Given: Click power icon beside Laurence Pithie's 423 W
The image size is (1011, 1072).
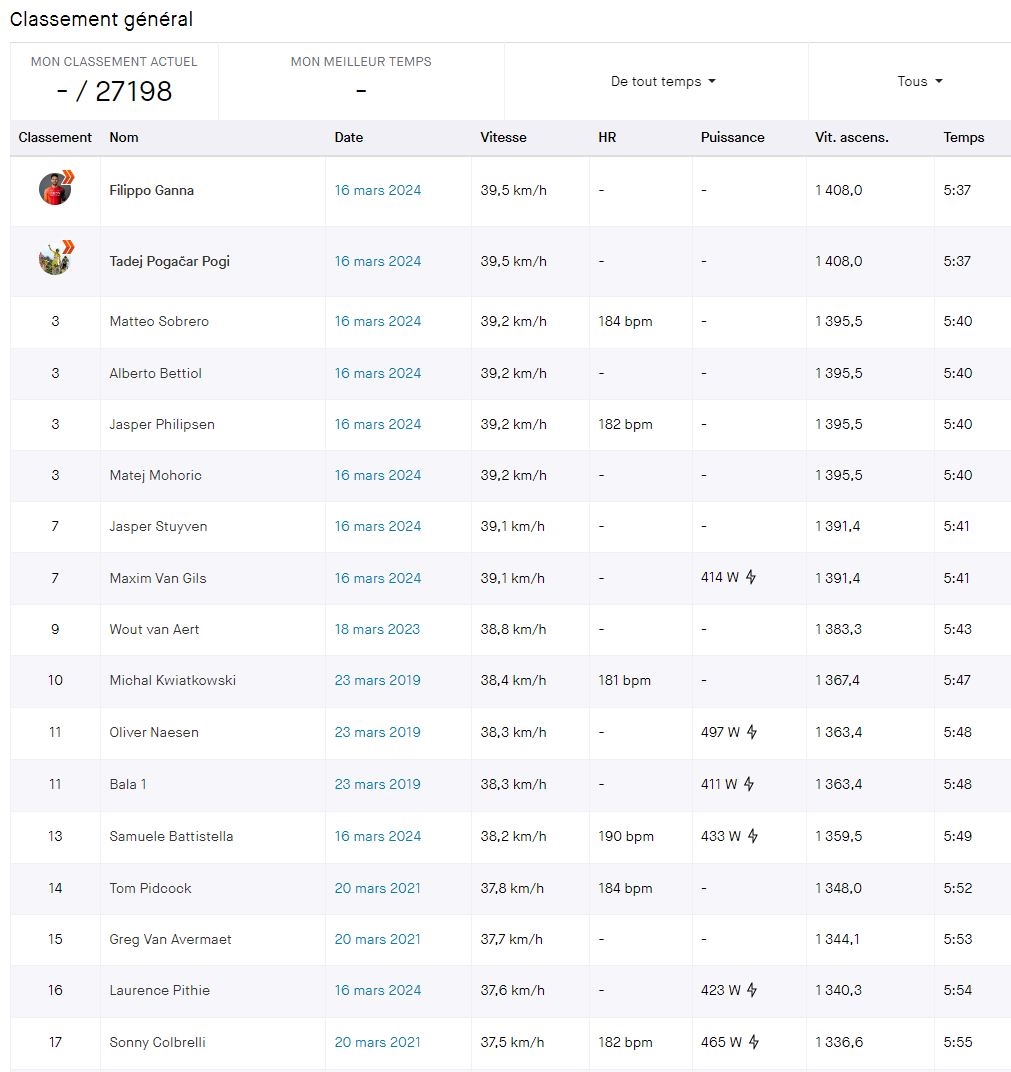Looking at the screenshot, I should pos(752,990).
